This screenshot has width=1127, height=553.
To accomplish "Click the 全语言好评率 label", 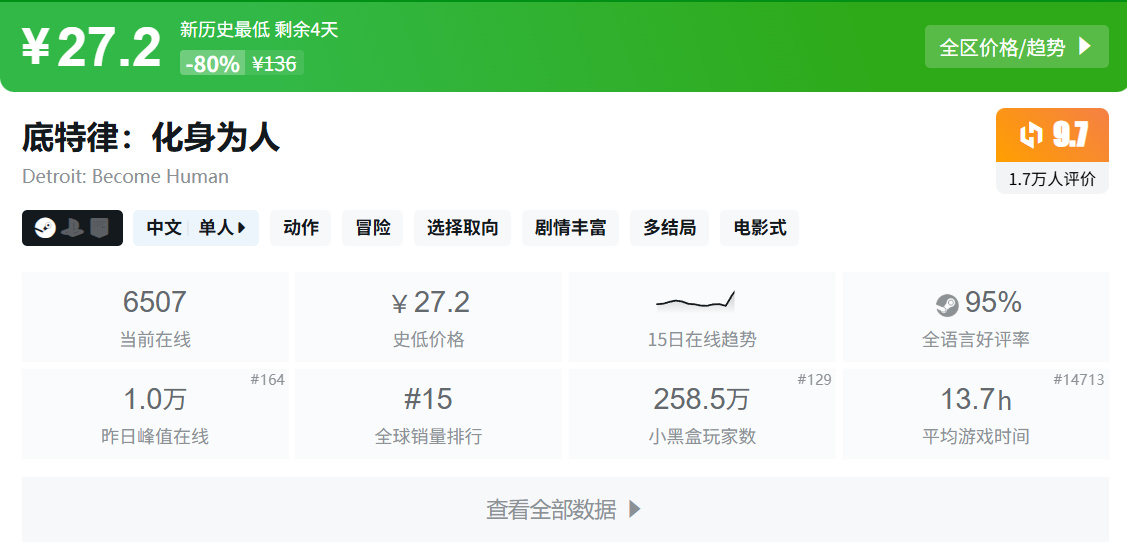I will [x=975, y=339].
